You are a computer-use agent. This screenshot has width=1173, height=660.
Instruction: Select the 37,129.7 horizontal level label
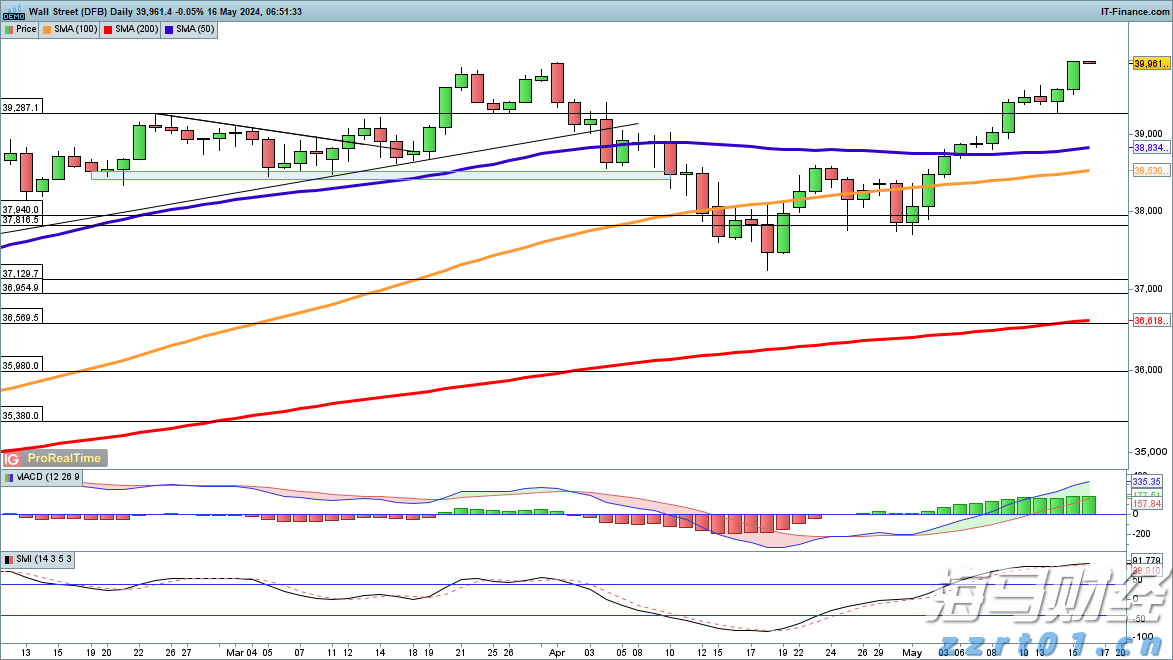pyautogui.click(x=21, y=273)
